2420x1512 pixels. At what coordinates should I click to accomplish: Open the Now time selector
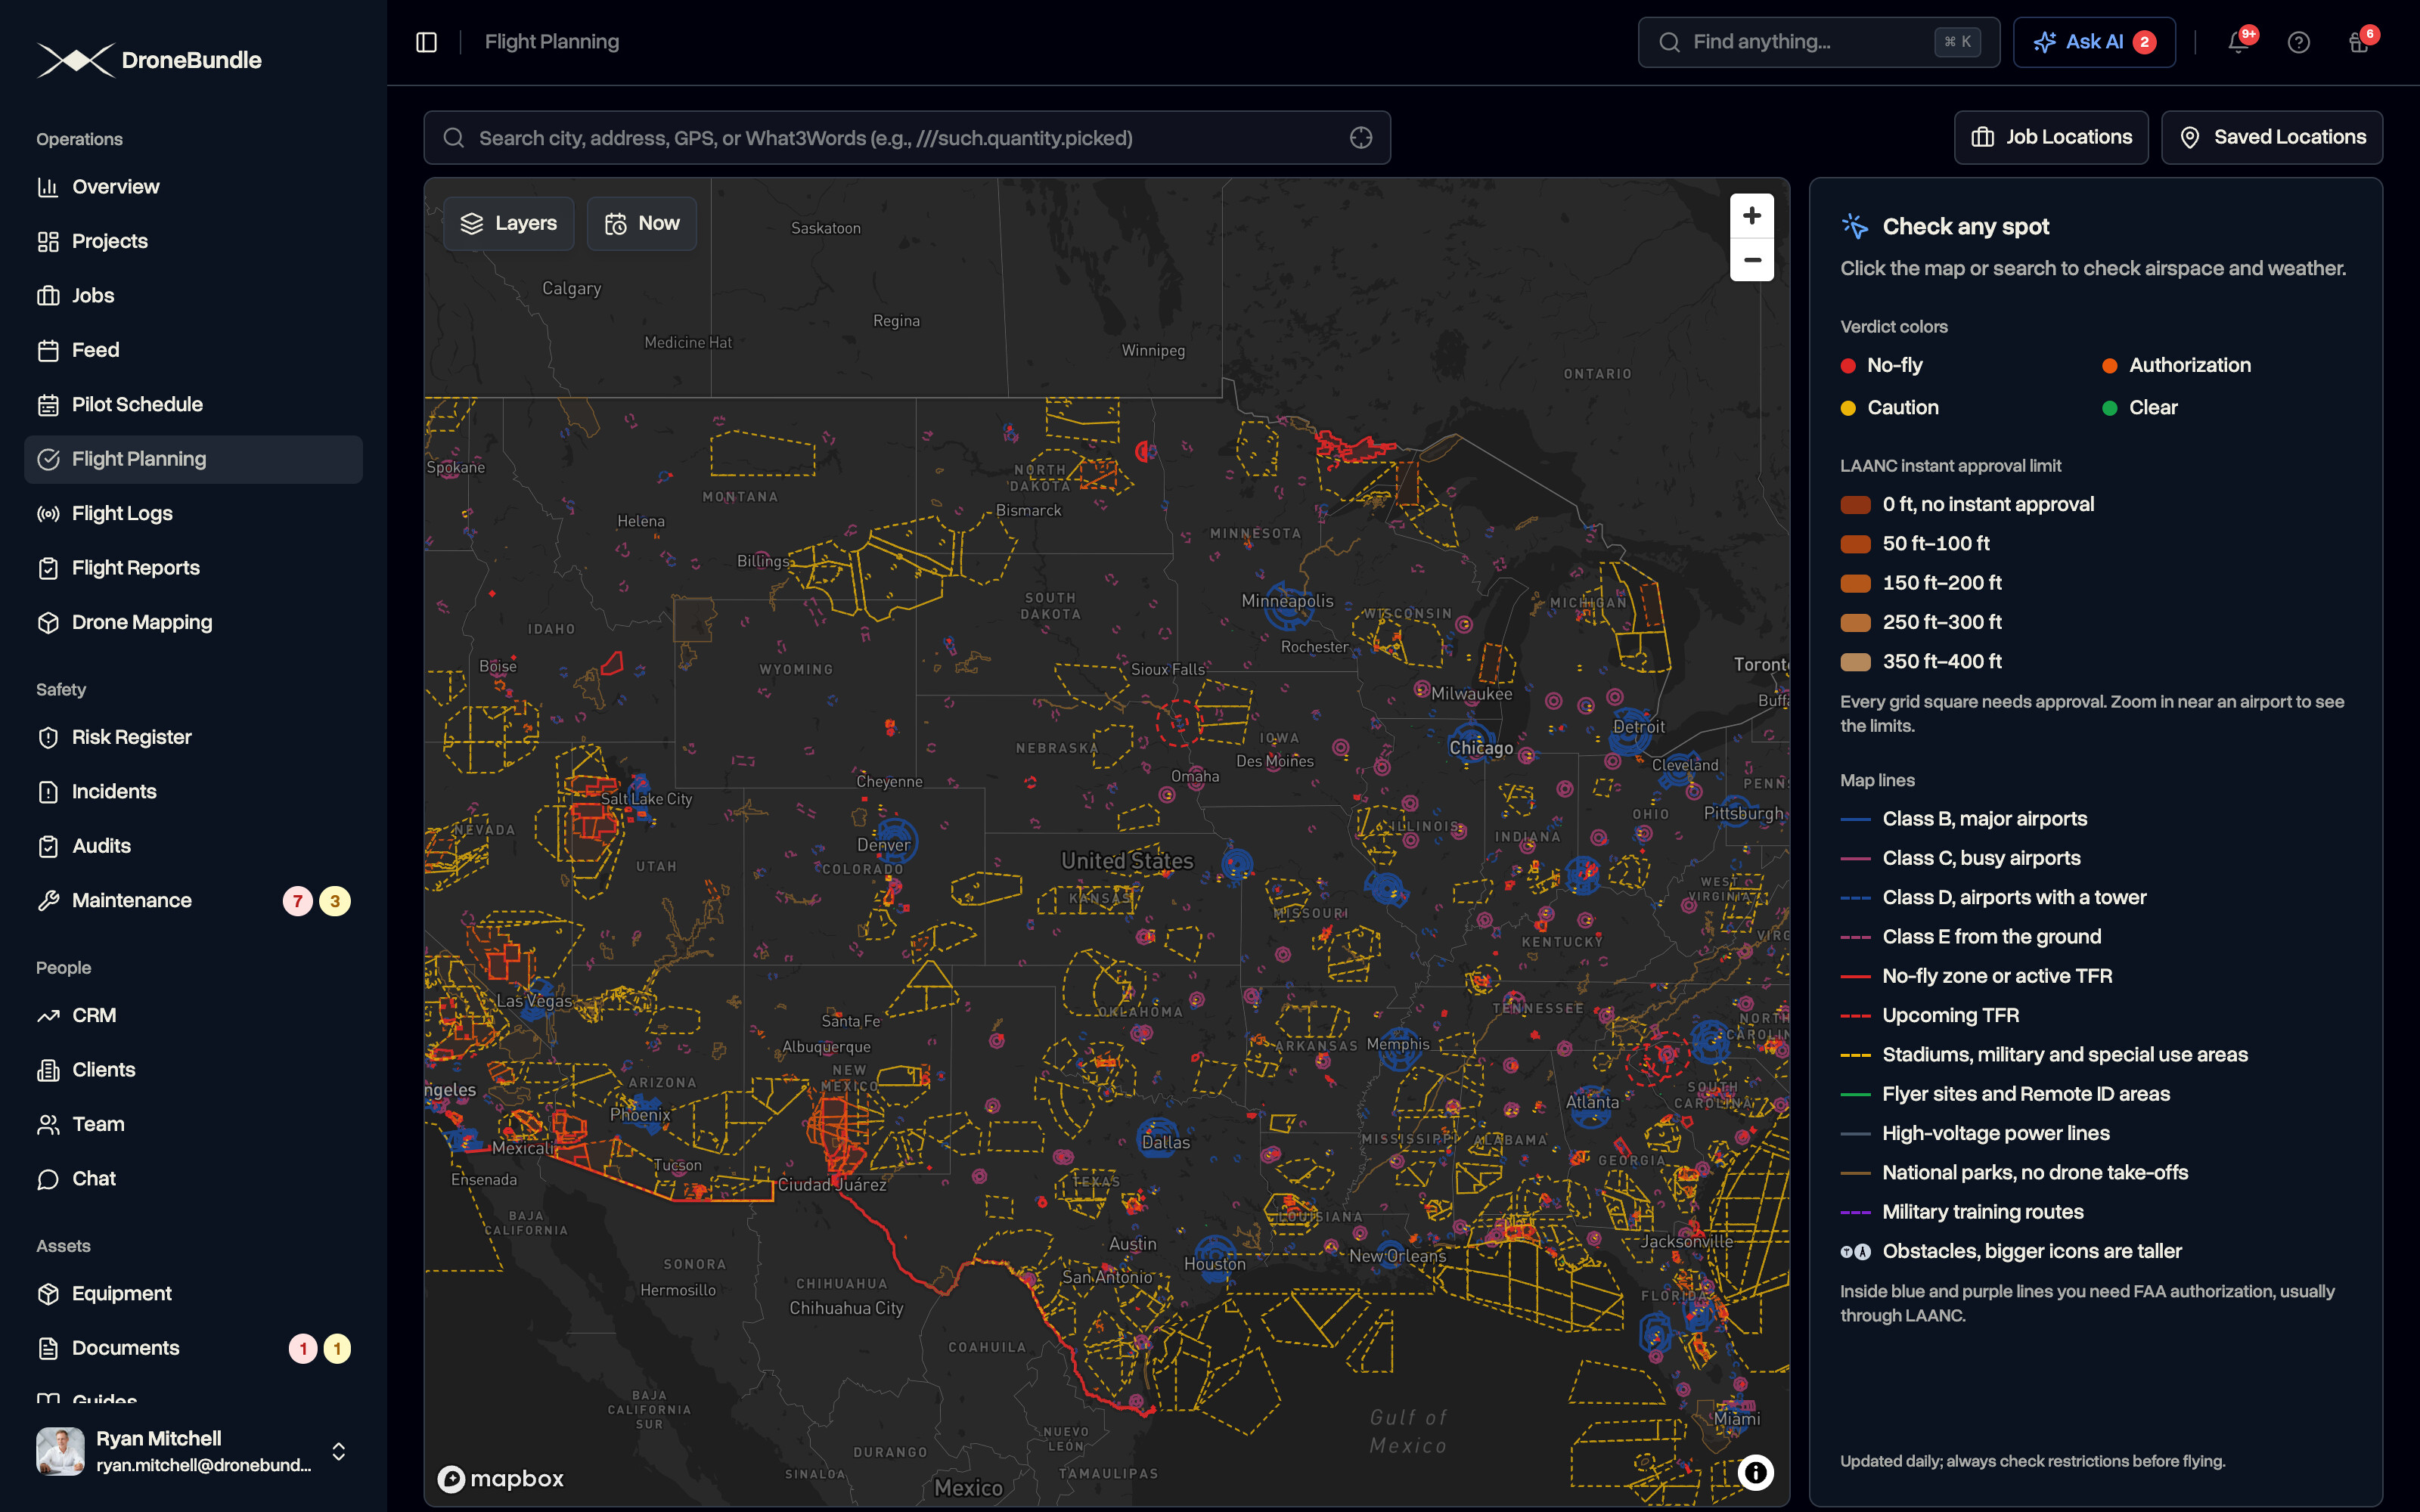click(641, 223)
